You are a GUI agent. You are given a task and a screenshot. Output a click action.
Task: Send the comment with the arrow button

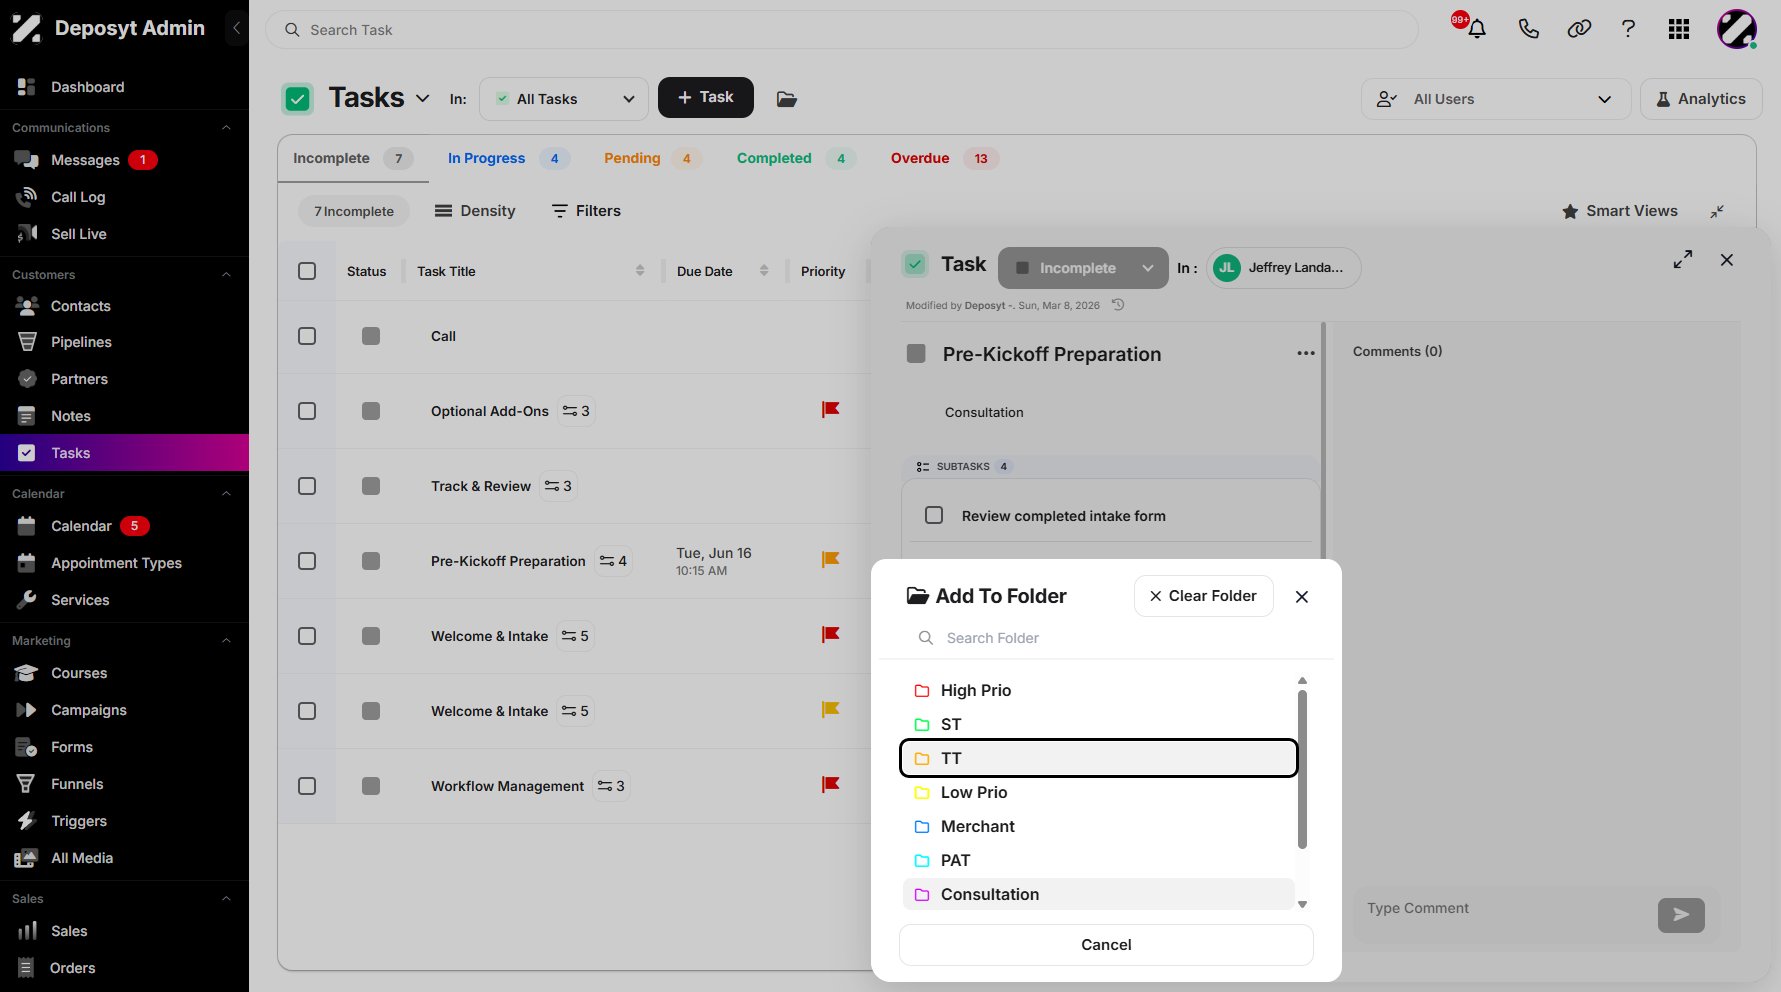tap(1681, 915)
